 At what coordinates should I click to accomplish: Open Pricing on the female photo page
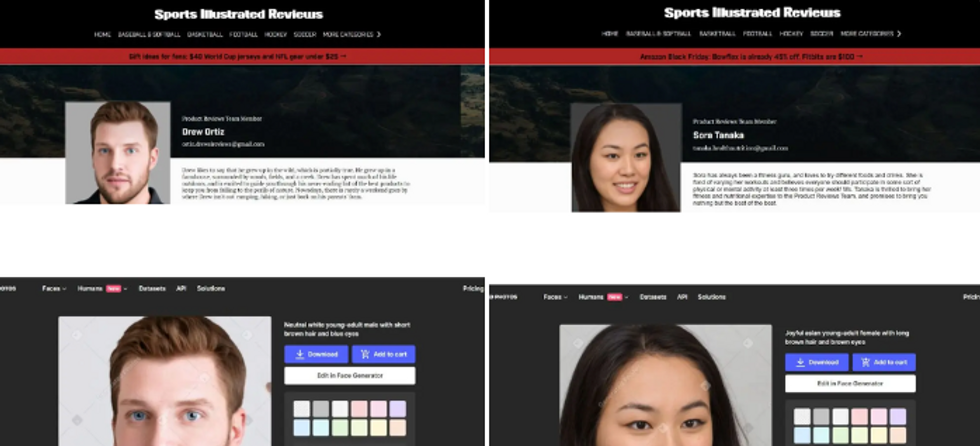pyautogui.click(x=972, y=297)
